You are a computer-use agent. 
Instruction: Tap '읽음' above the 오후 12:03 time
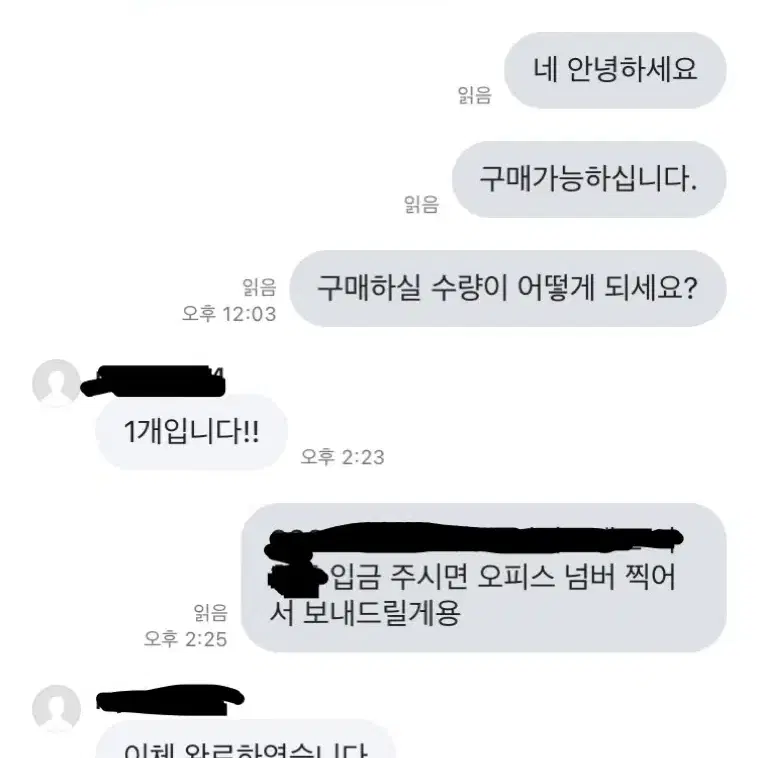[260, 287]
